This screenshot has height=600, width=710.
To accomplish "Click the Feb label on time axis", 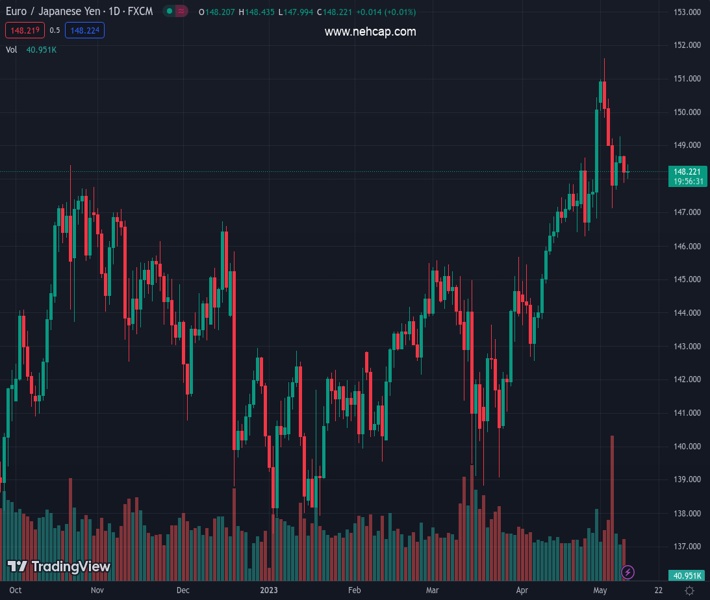I will 354,591.
